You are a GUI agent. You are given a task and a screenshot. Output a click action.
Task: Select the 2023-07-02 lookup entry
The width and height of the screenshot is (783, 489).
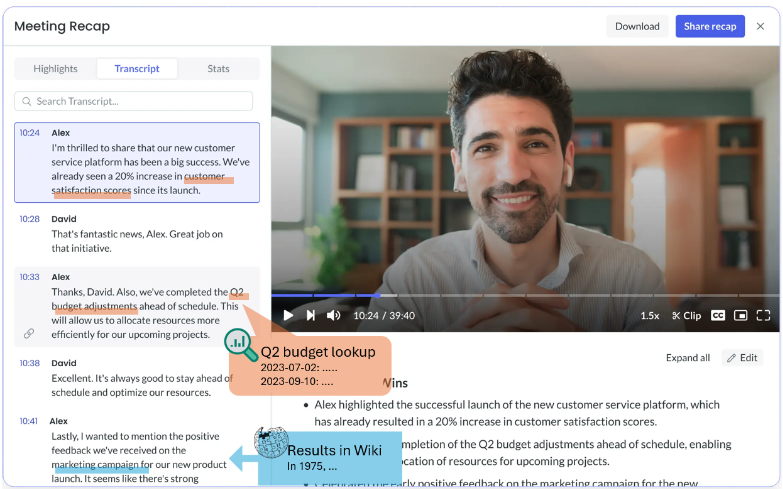point(299,368)
